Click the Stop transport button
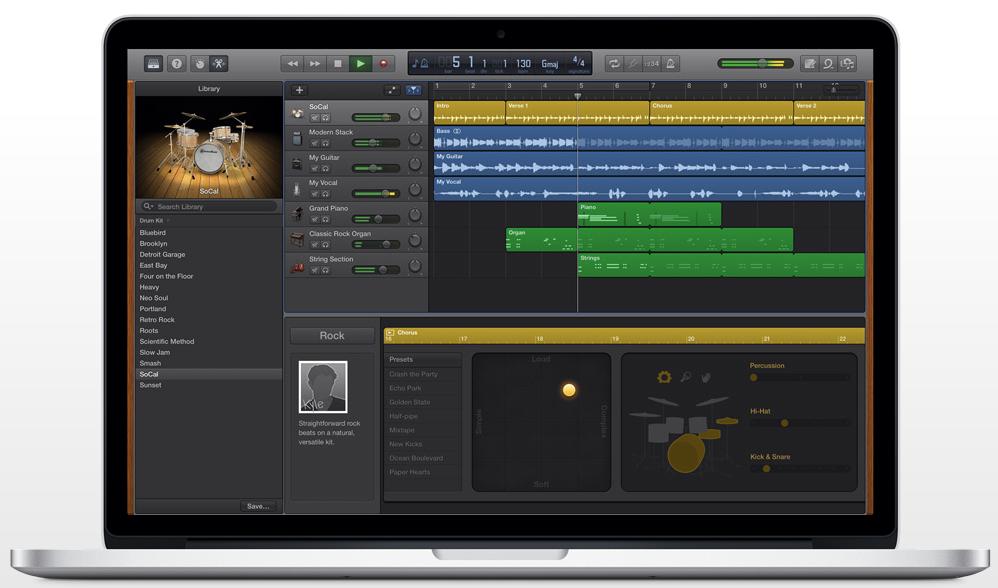Screen dimensions: 998x588 point(338,64)
